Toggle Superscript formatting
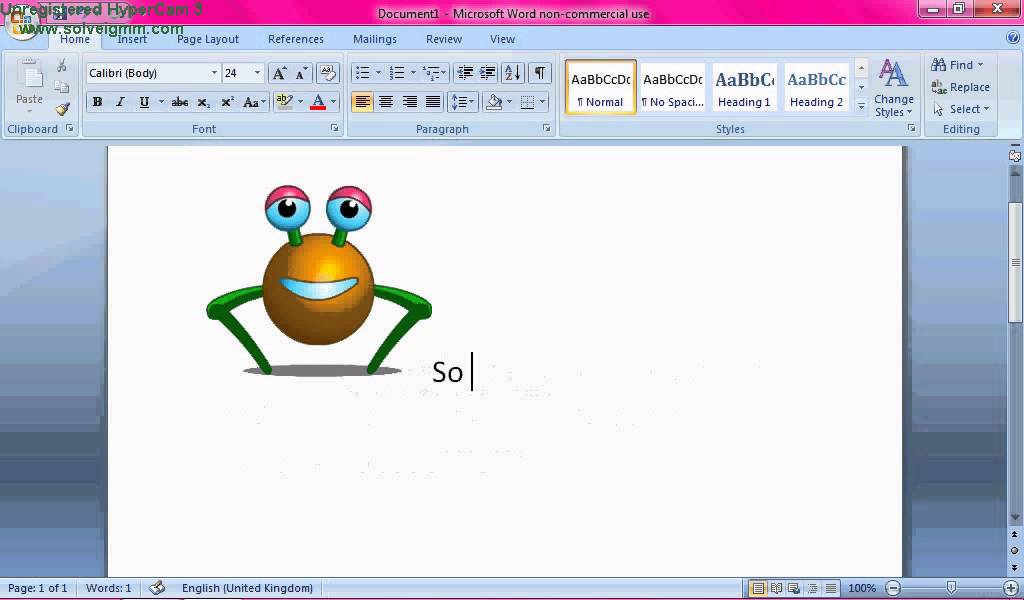Viewport: 1024px width, 600px height. point(227,102)
